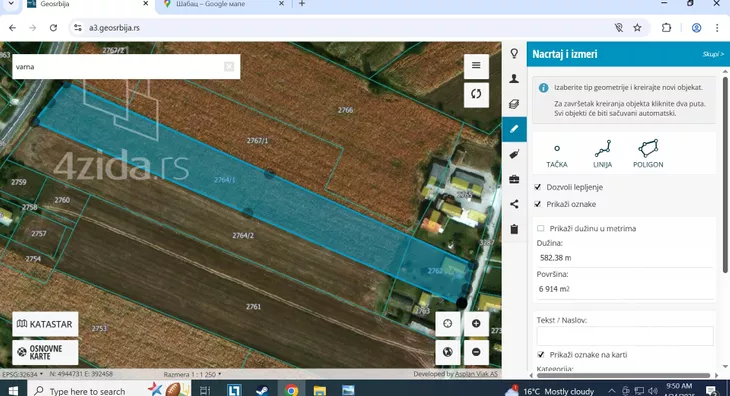Bookmark this page with the star icon
This screenshot has height=396, width=730.
637,28
